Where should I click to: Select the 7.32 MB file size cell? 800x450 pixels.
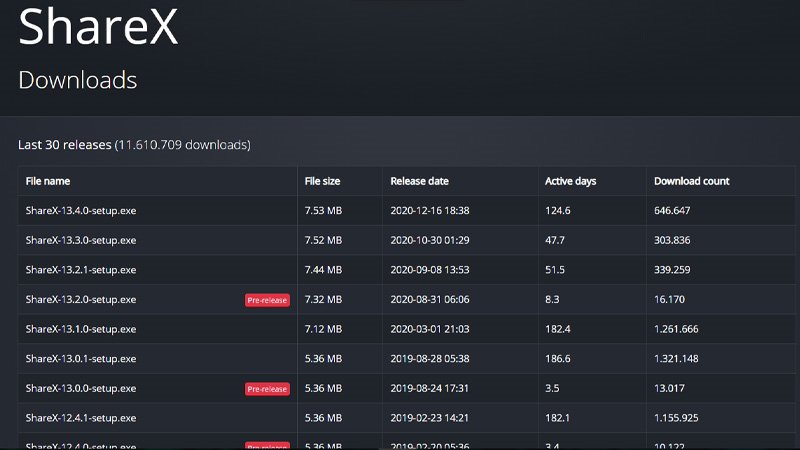click(323, 299)
